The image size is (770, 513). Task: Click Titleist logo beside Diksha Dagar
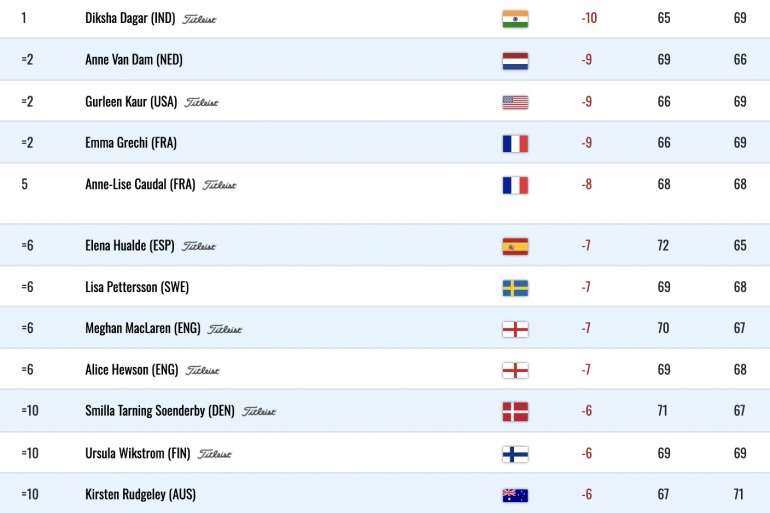pos(199,19)
